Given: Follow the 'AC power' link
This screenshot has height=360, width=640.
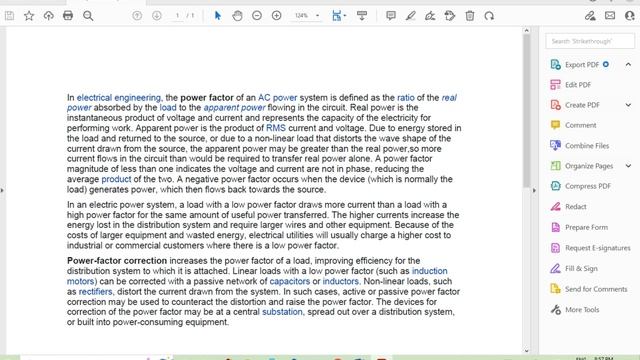Looking at the screenshot, I should point(278,98).
